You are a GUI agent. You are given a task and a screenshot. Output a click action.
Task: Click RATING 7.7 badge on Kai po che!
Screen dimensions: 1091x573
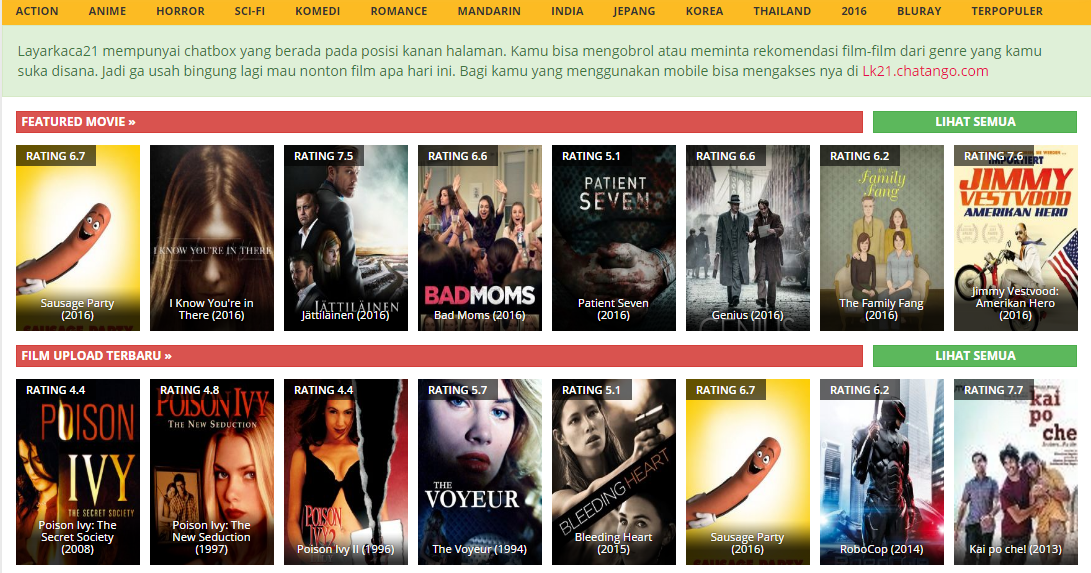point(994,389)
